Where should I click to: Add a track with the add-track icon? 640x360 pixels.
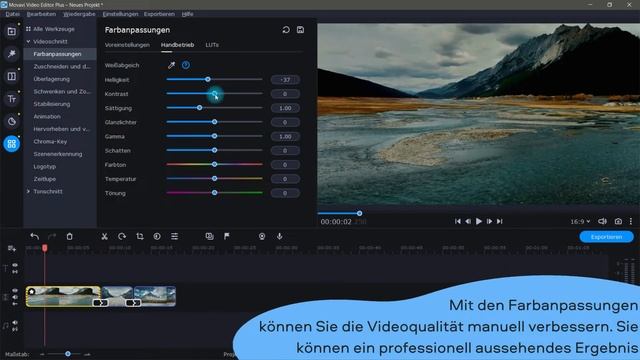pyautogui.click(x=11, y=248)
